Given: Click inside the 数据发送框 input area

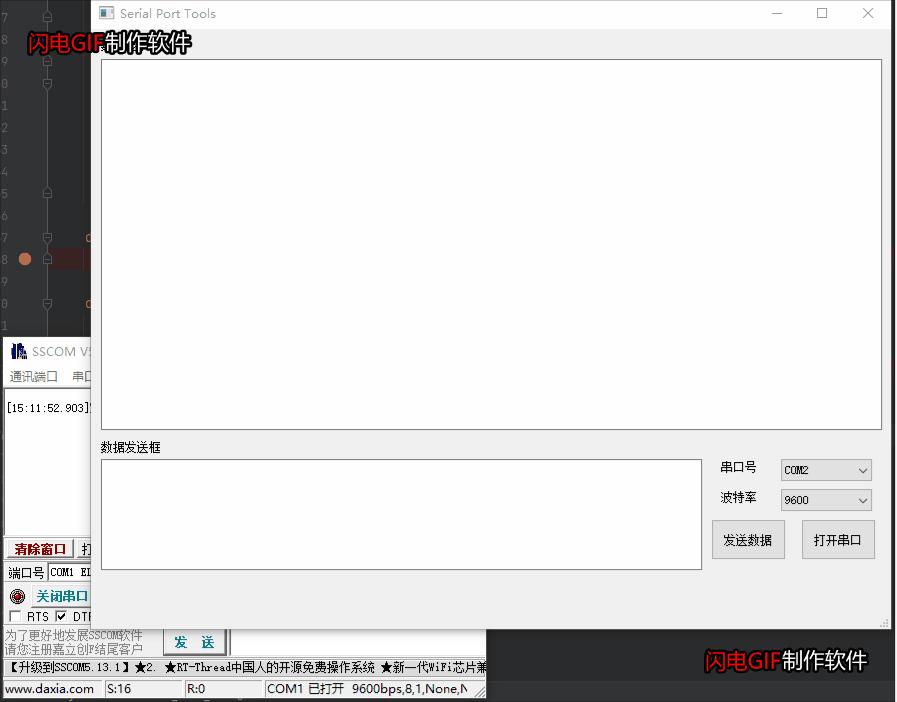Looking at the screenshot, I should (x=400, y=513).
